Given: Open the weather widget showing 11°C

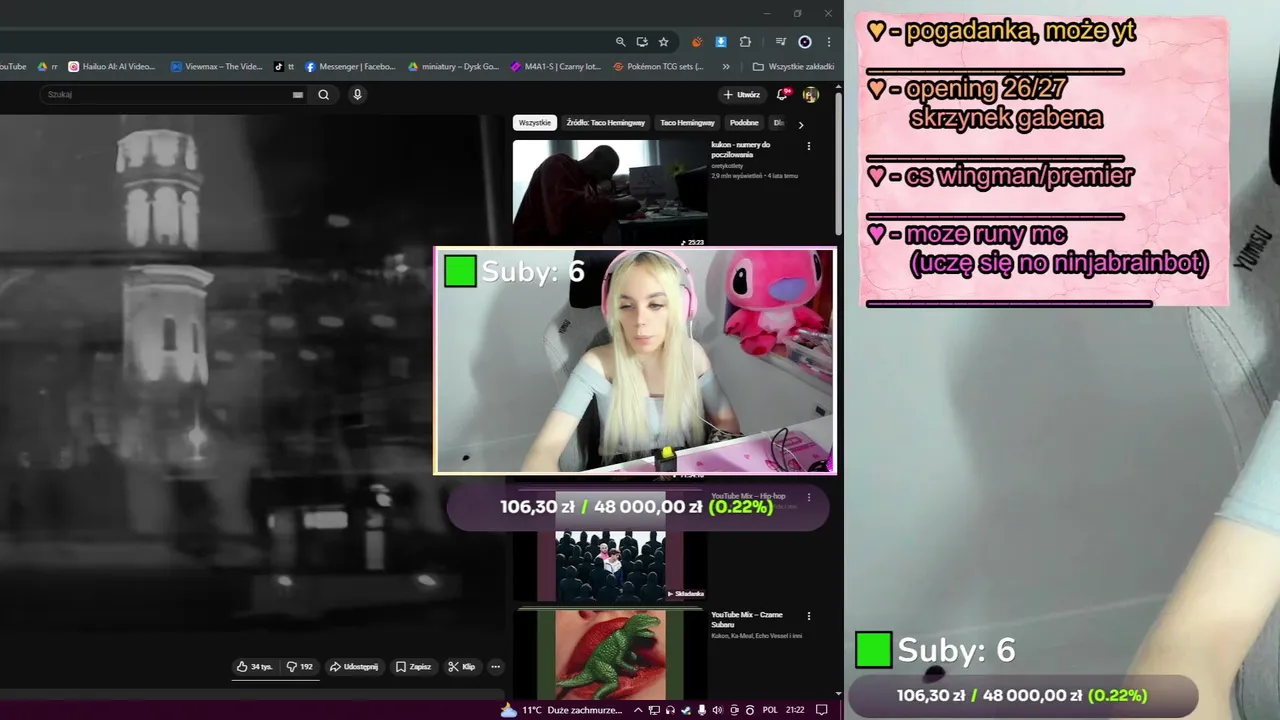Looking at the screenshot, I should pos(561,710).
